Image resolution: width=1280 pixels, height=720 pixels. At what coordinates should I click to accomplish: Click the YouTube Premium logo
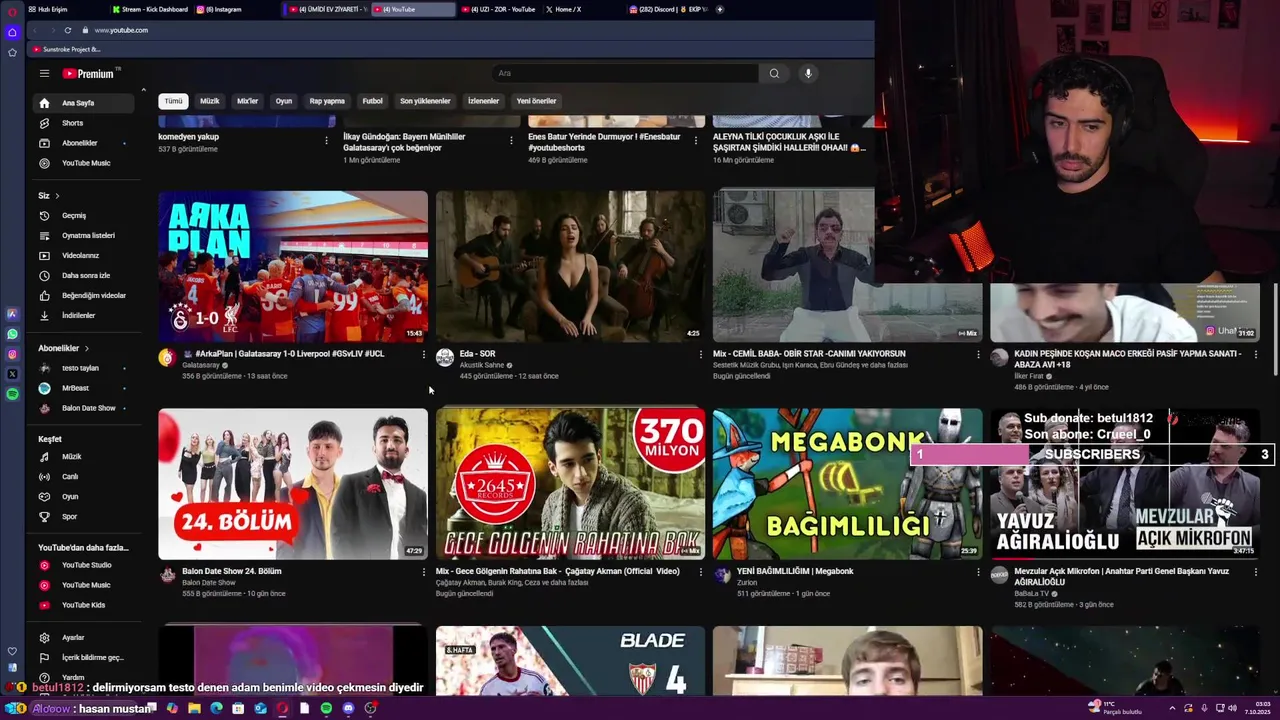pos(91,73)
